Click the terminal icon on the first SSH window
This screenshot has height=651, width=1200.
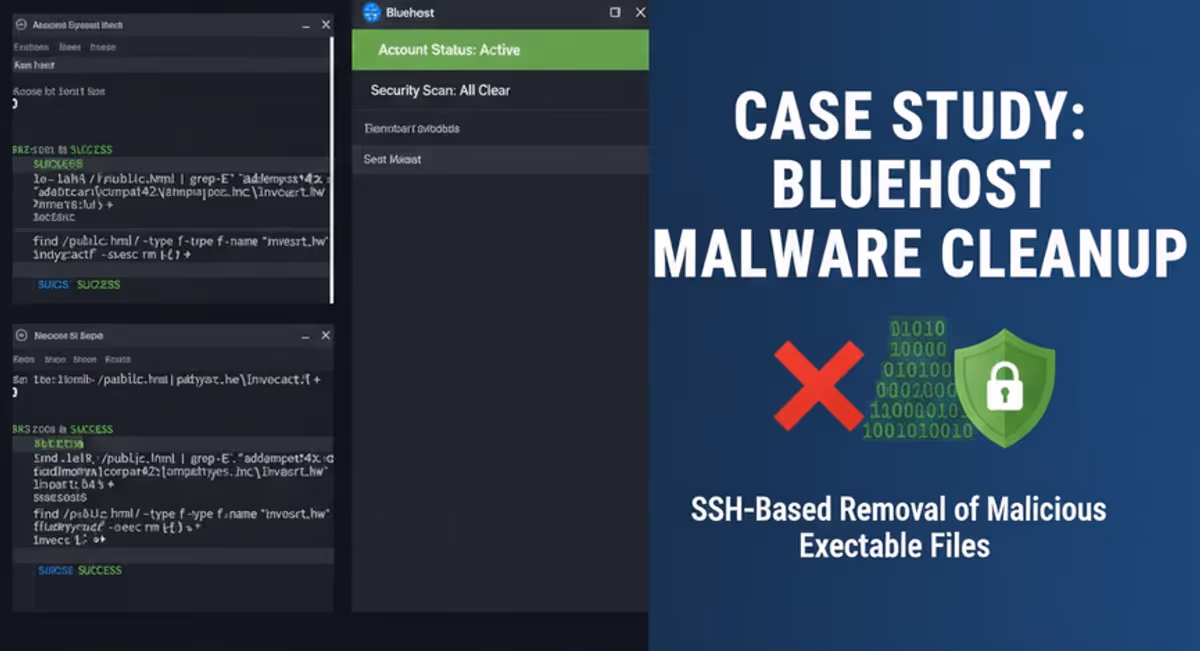click(21, 24)
